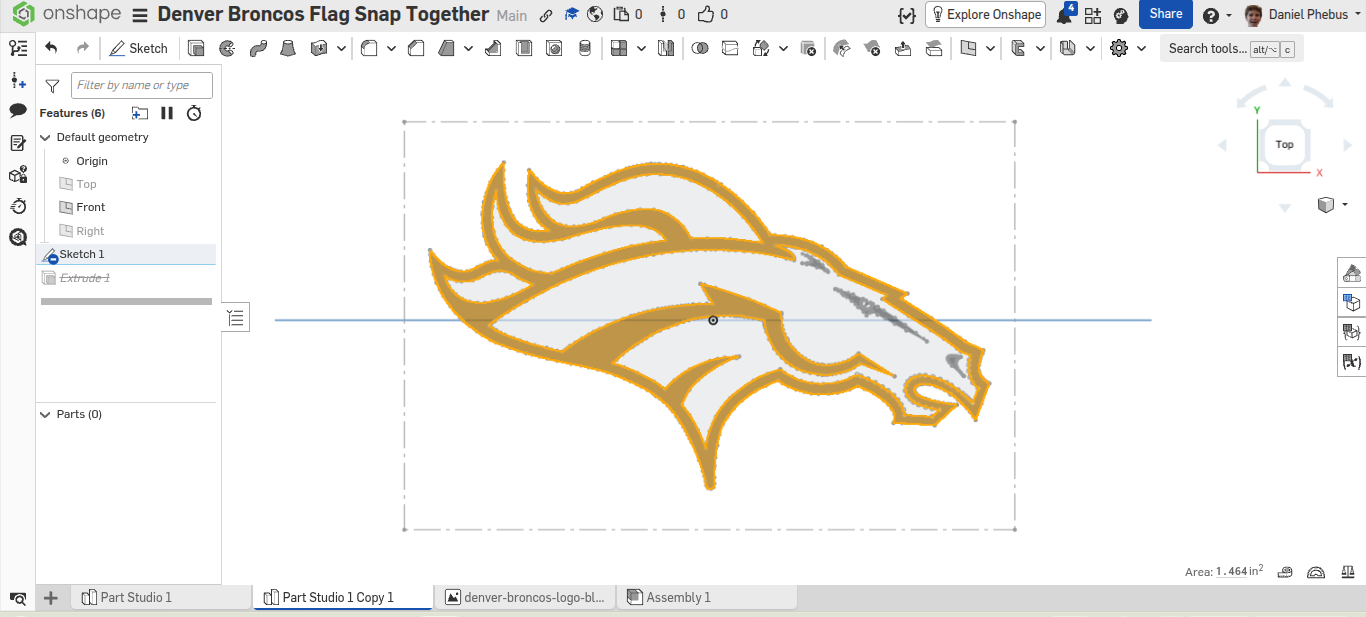Screen dimensions: 1366x617
Task: Toggle regeneration times timer icon
Action: (195, 113)
